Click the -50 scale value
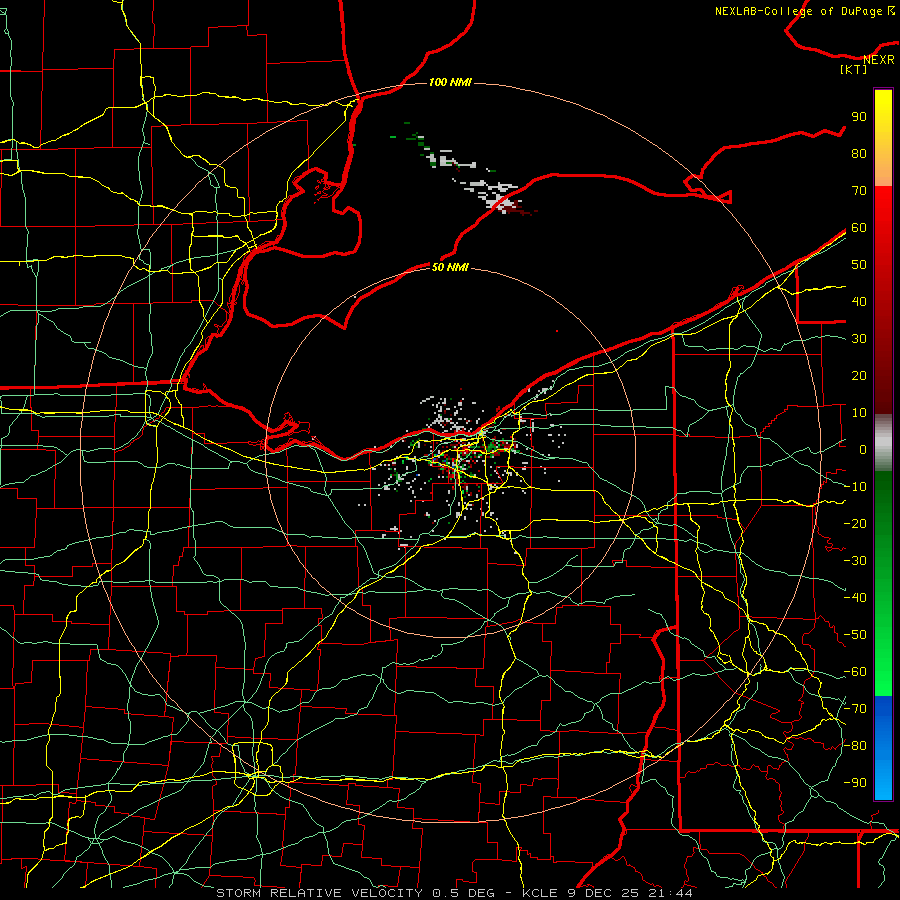Screen dimensions: 900x900 855,635
